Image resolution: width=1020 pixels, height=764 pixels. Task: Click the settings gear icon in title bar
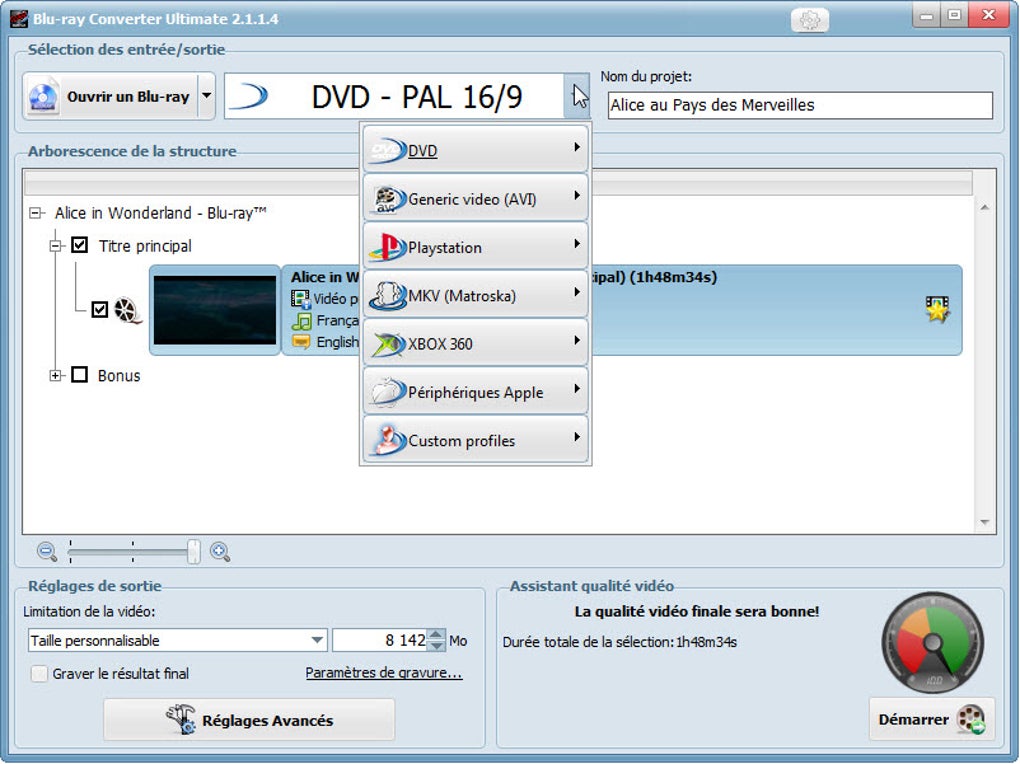[x=810, y=20]
